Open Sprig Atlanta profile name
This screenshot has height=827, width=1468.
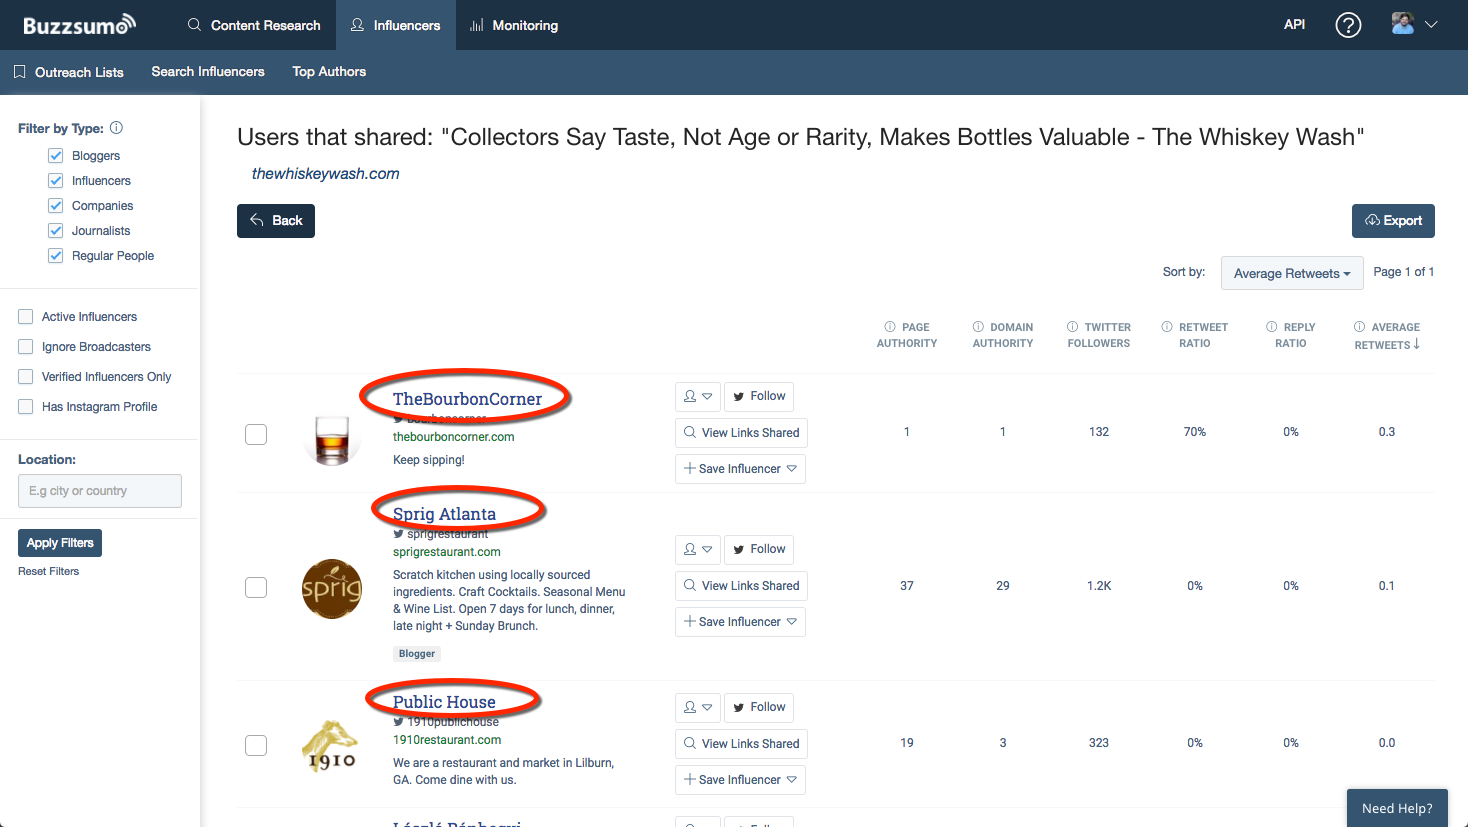(x=444, y=514)
